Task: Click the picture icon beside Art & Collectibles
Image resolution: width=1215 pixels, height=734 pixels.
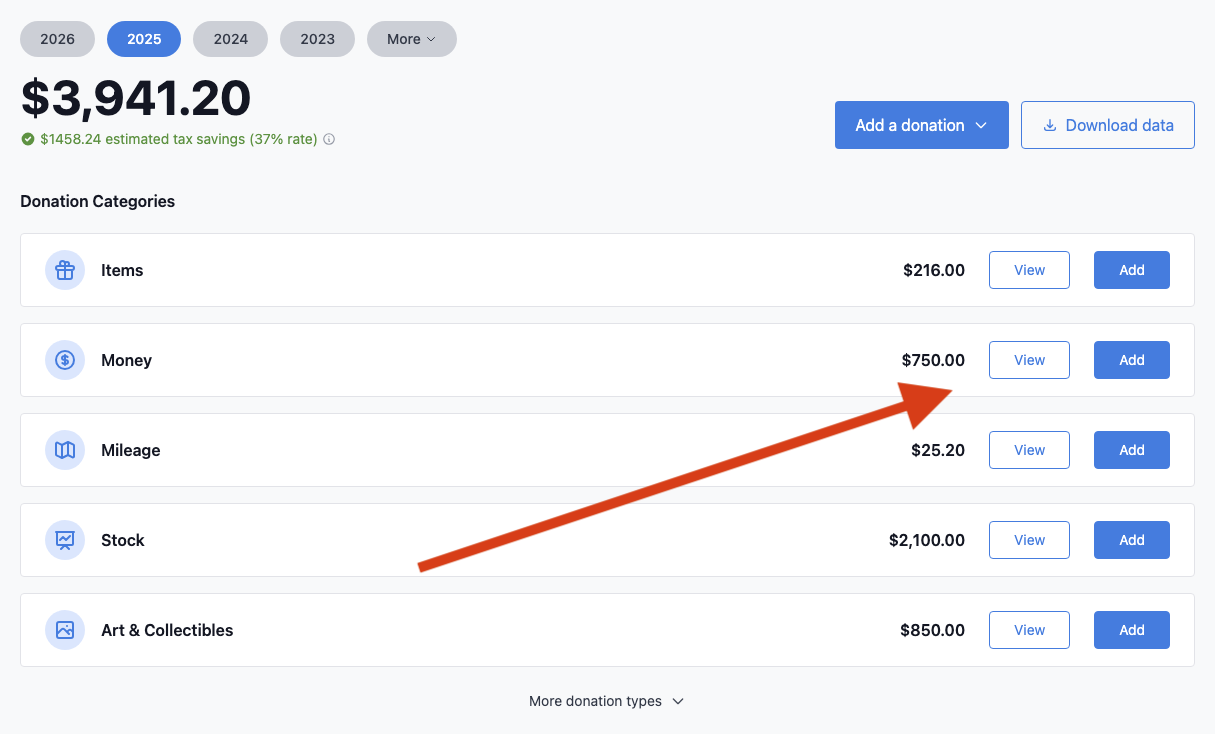Action: 64,630
